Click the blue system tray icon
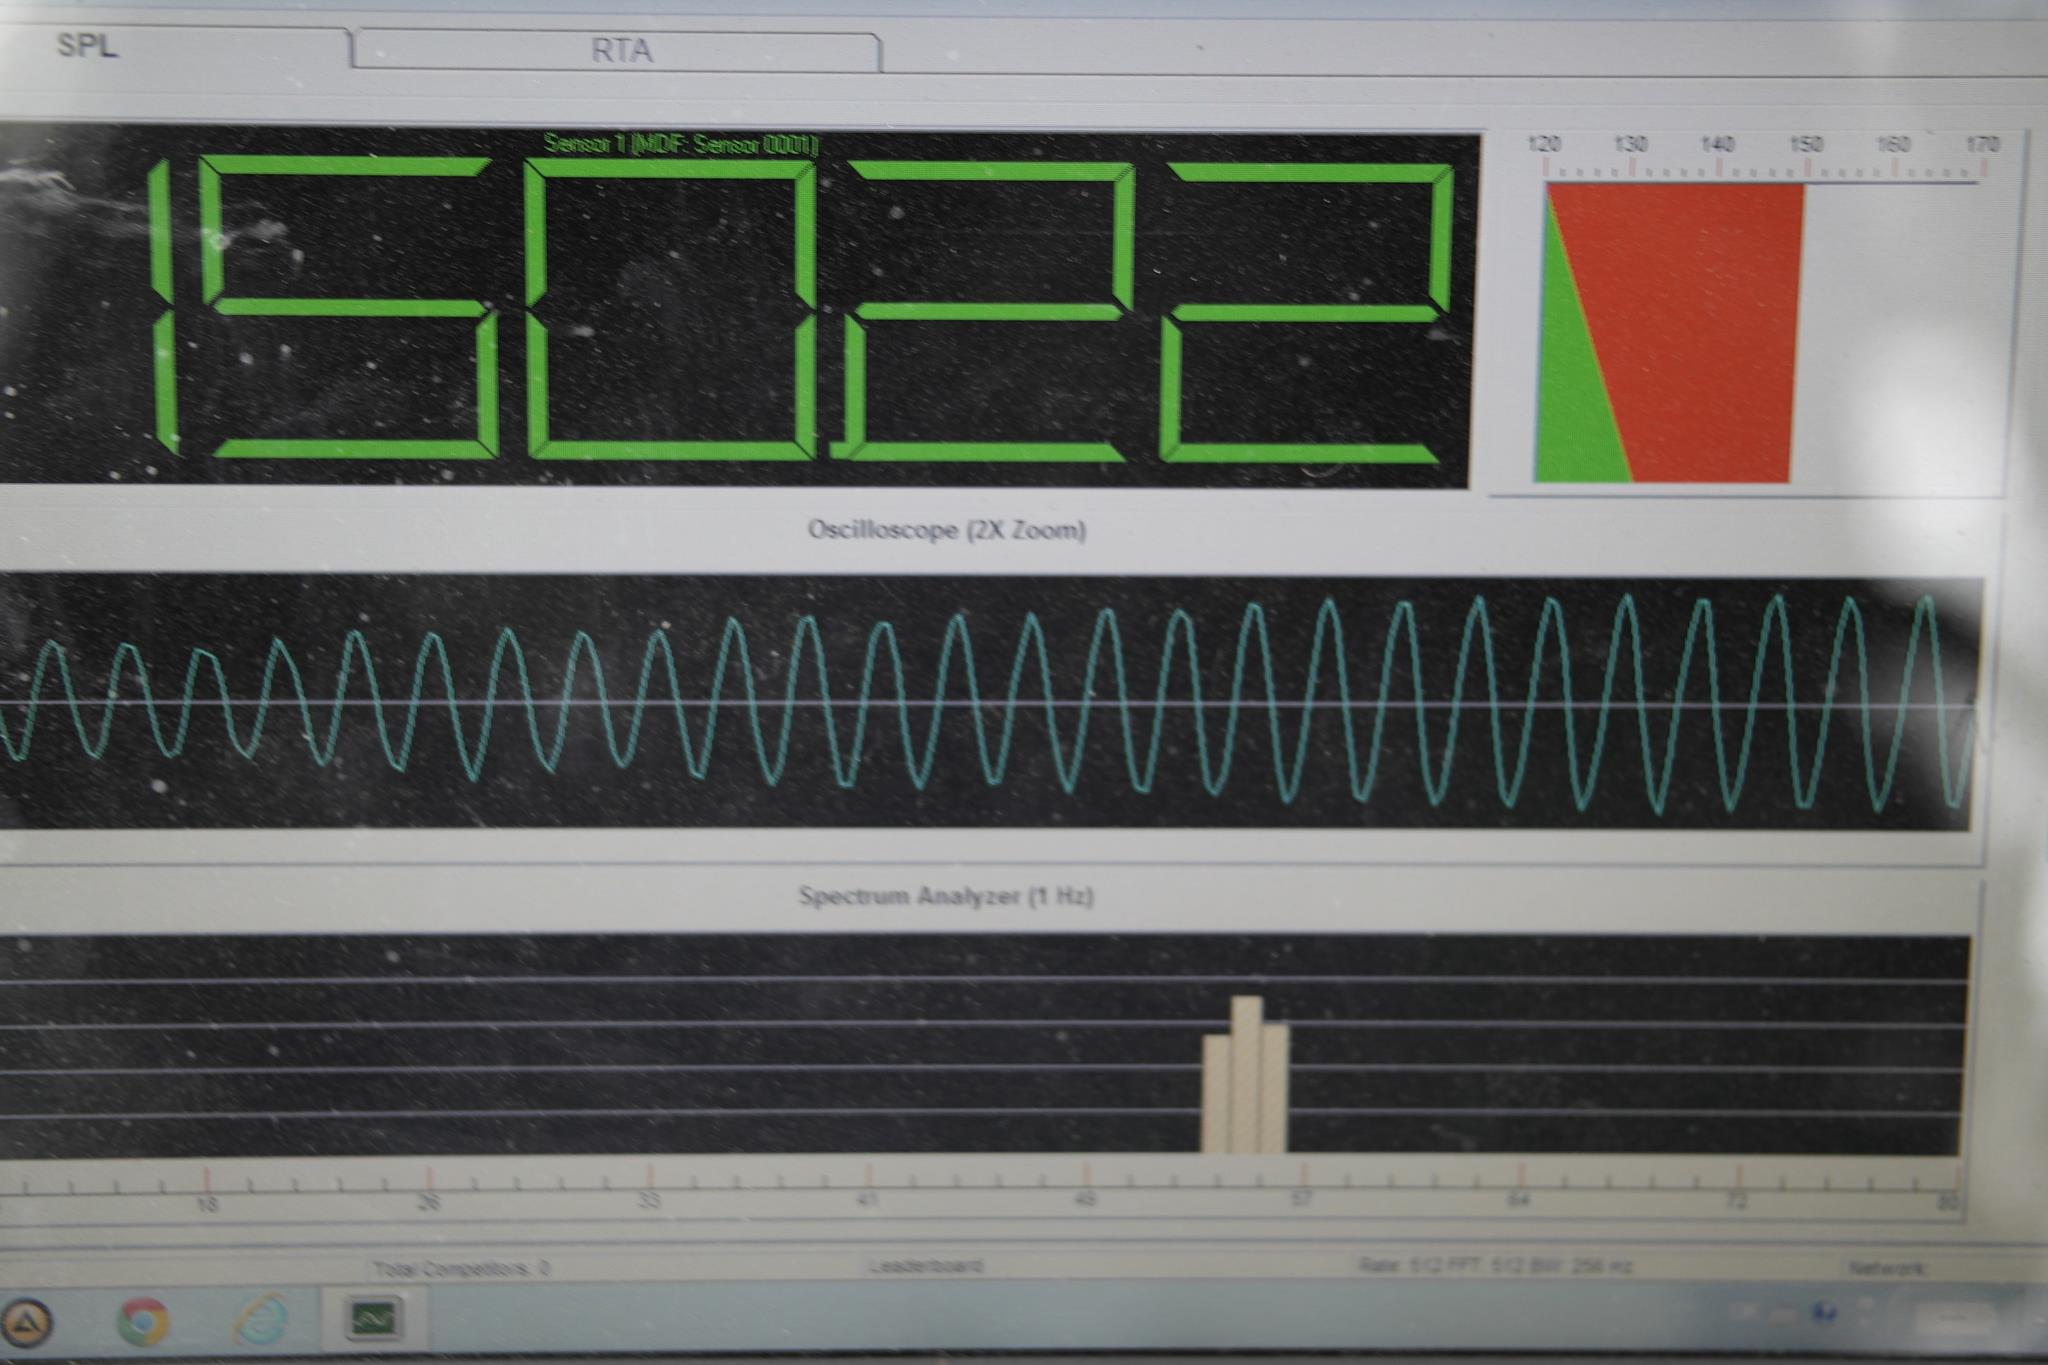The image size is (2048, 1365). pyautogui.click(x=1825, y=1313)
